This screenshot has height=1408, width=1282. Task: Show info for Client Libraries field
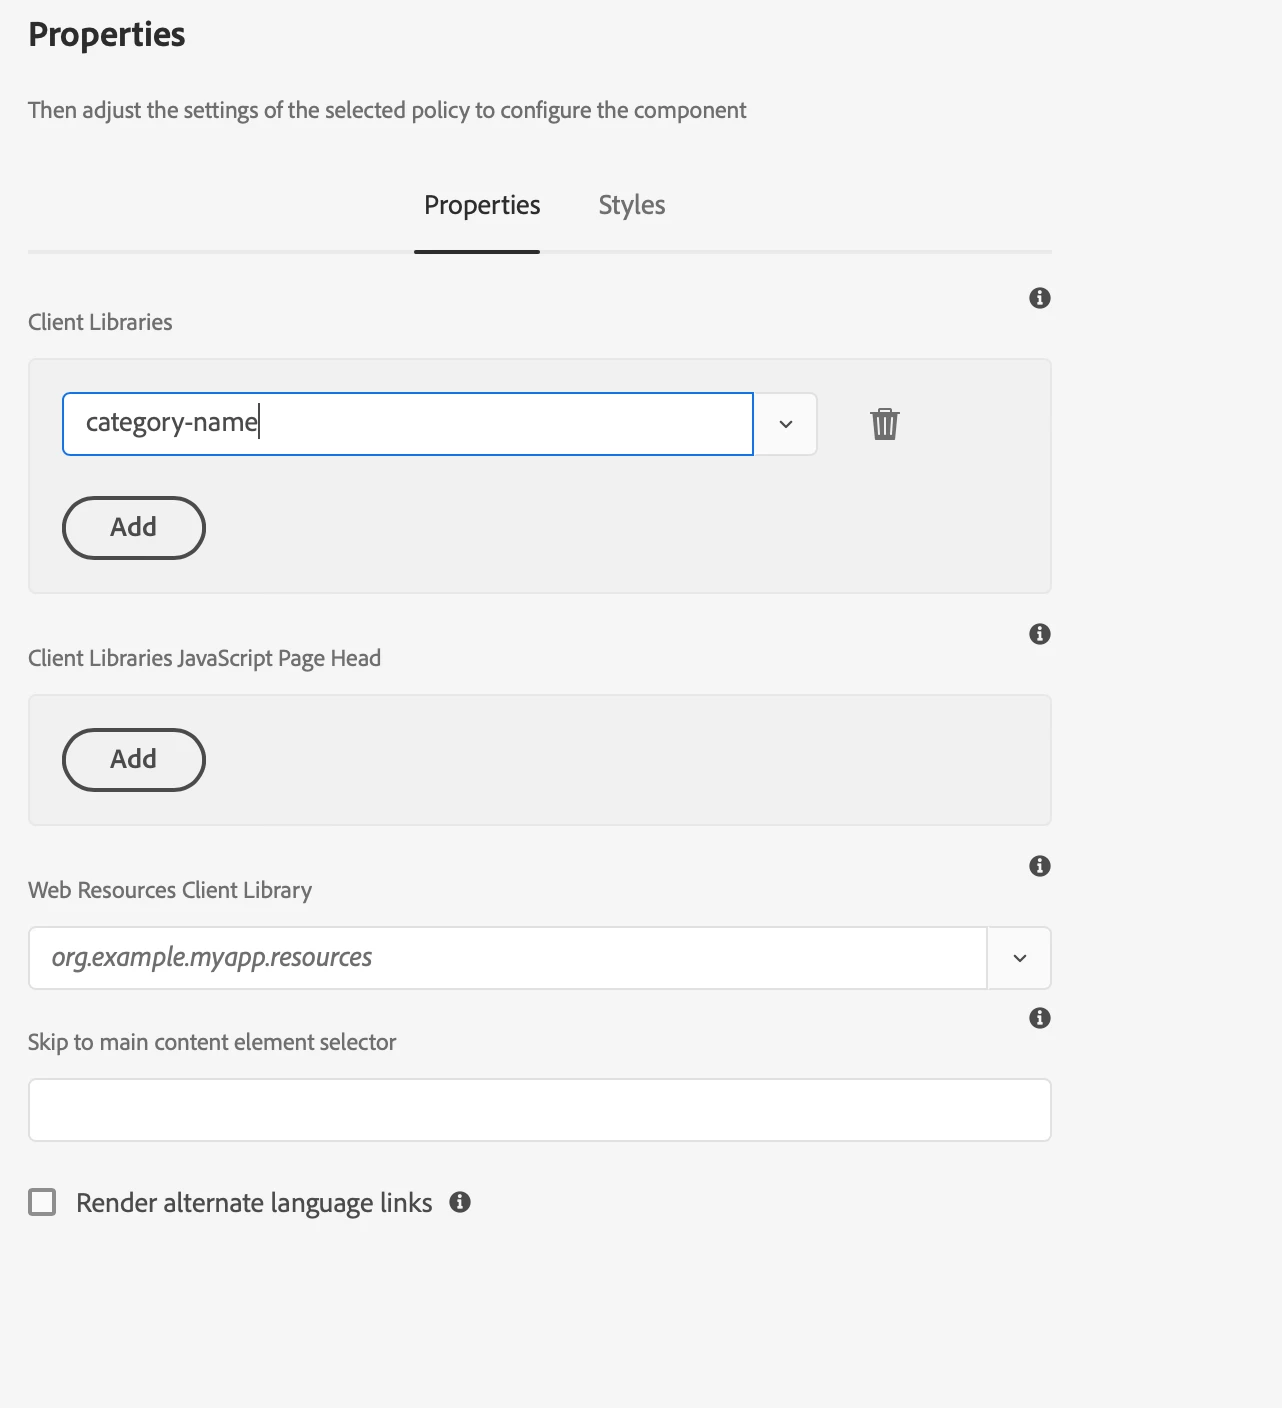(1040, 298)
